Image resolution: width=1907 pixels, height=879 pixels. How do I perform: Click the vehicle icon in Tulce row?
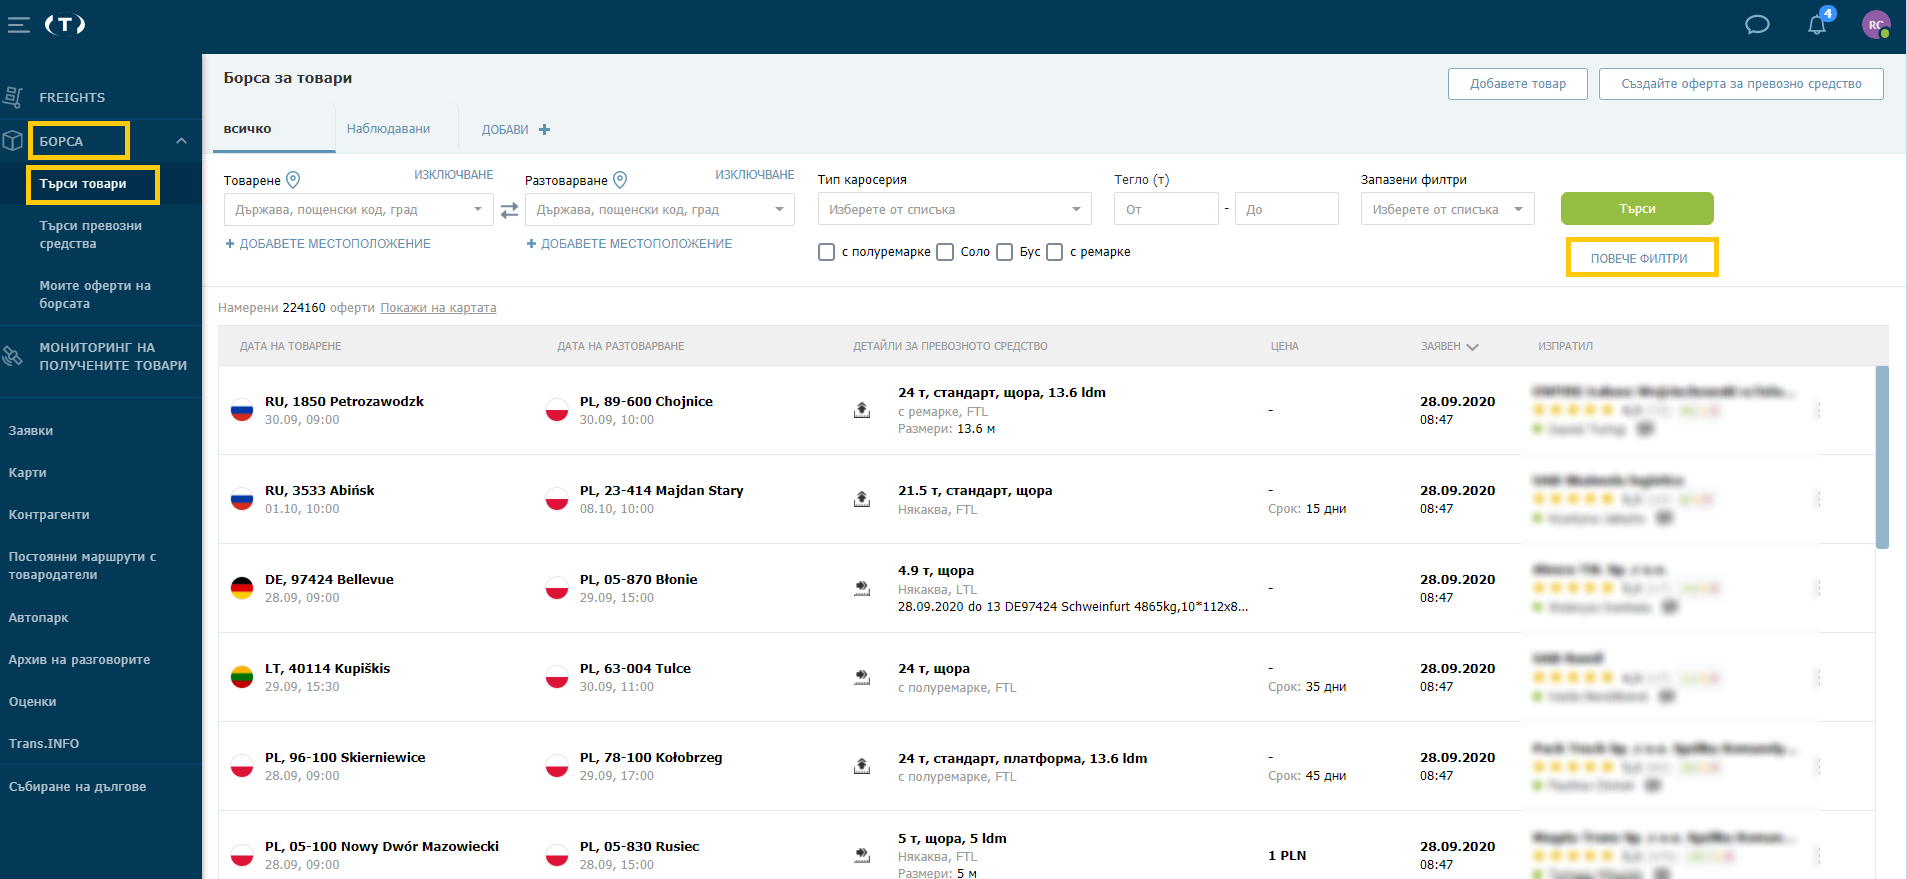tap(861, 677)
